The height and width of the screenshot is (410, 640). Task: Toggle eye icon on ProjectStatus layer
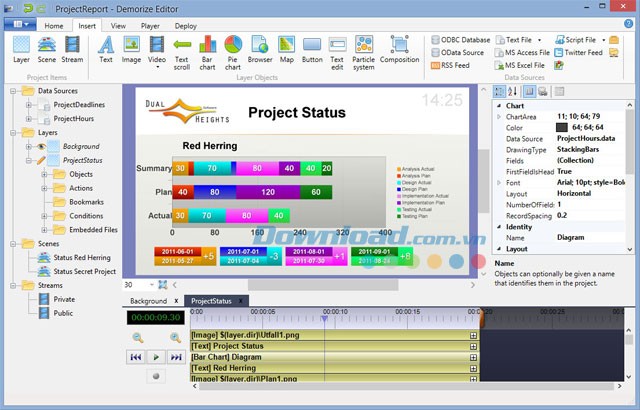click(42, 159)
